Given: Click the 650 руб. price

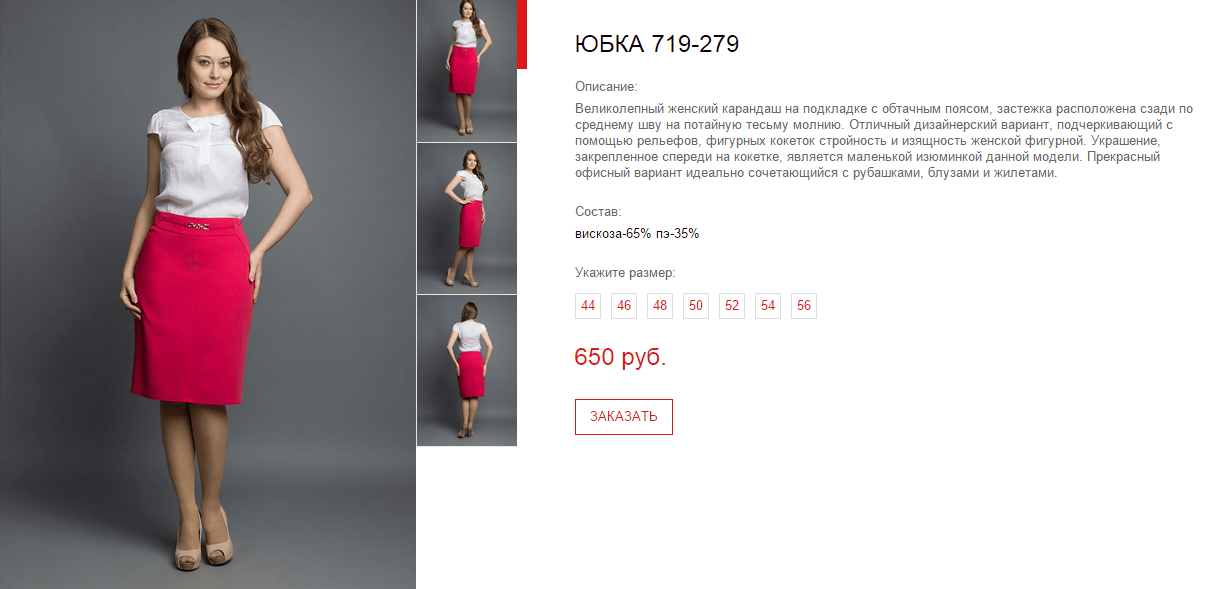Looking at the screenshot, I should (620, 357).
